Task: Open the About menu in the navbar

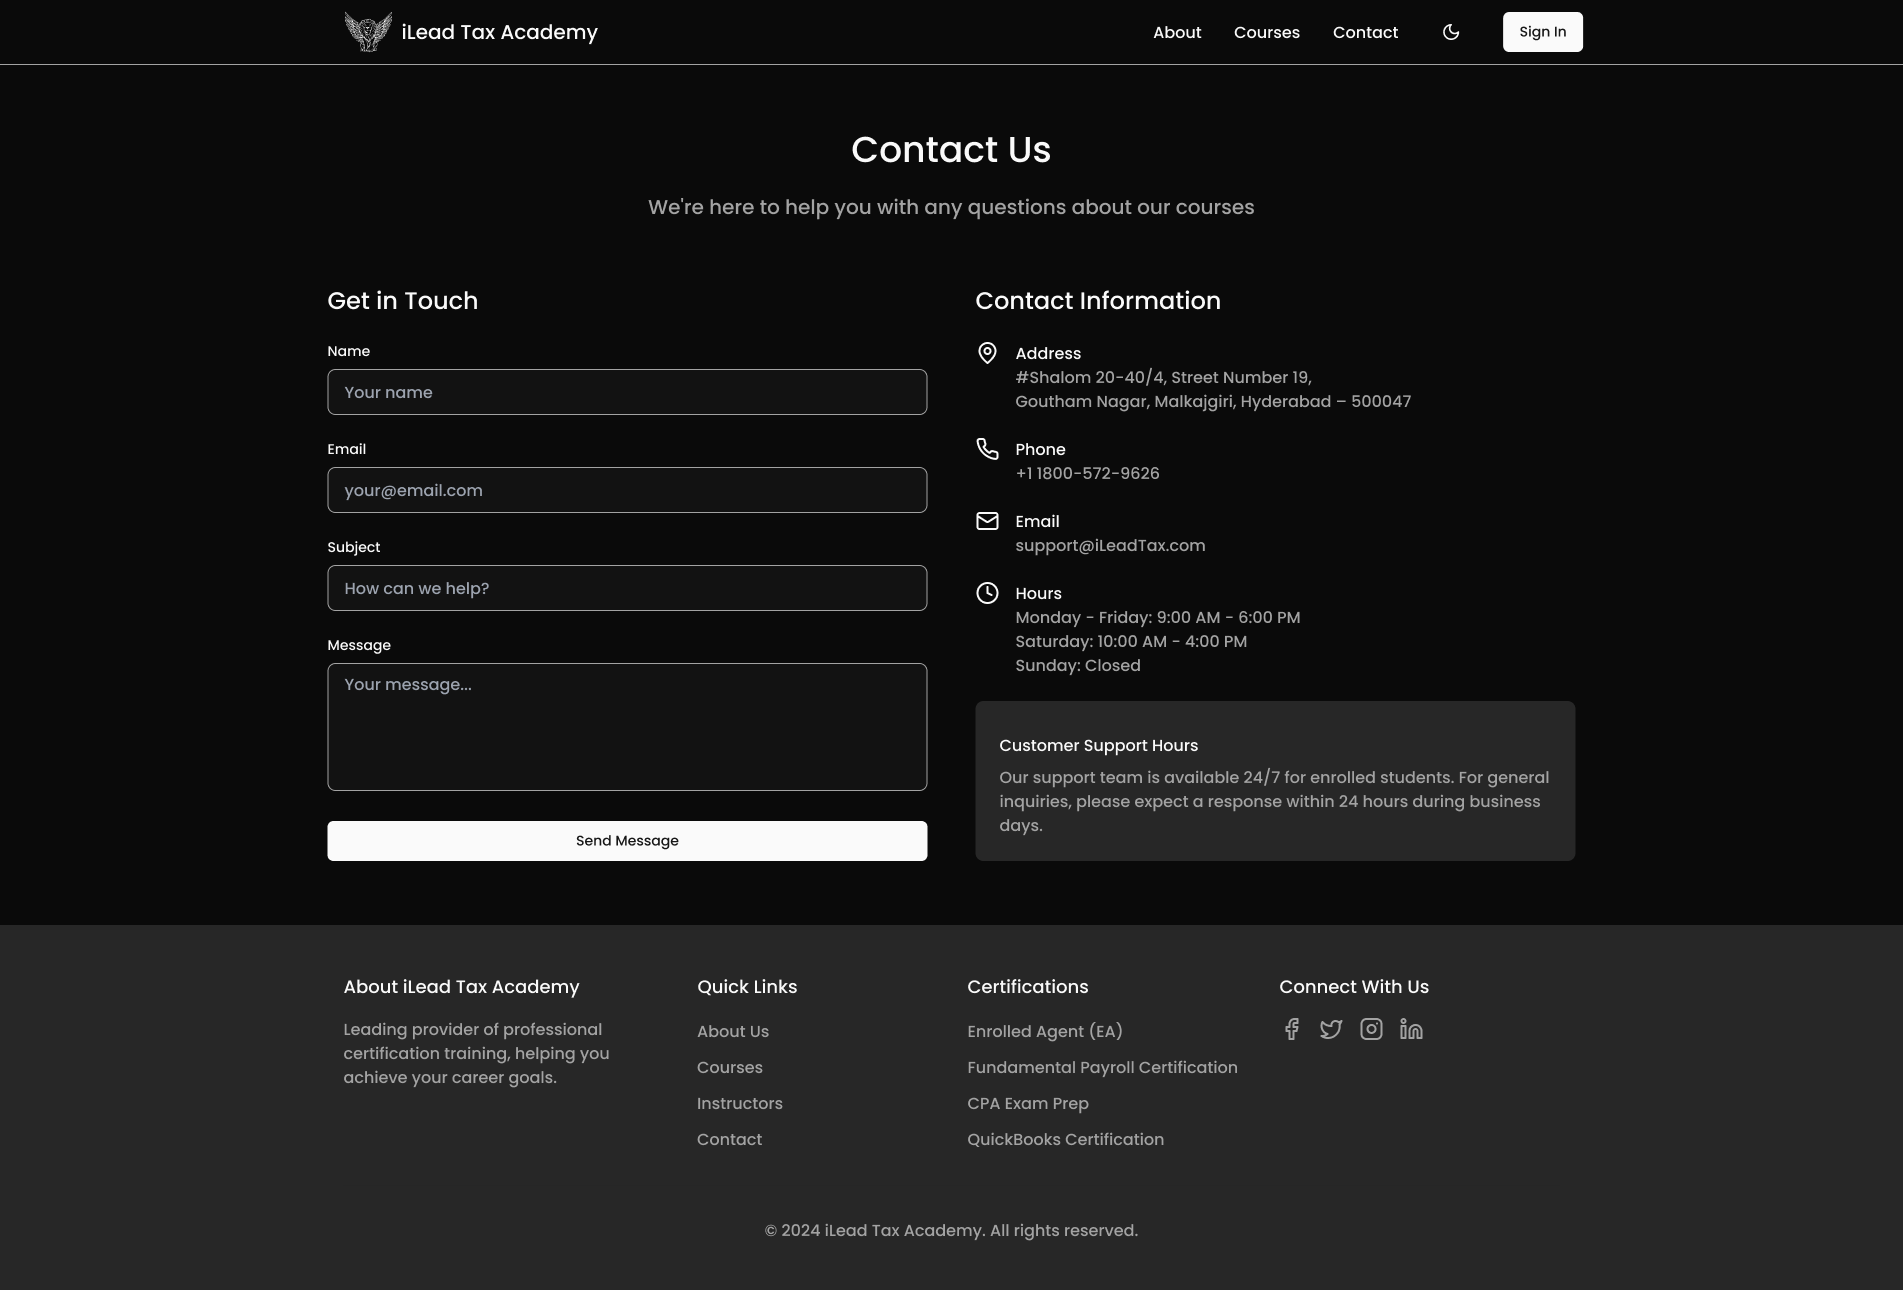Action: pos(1177,32)
